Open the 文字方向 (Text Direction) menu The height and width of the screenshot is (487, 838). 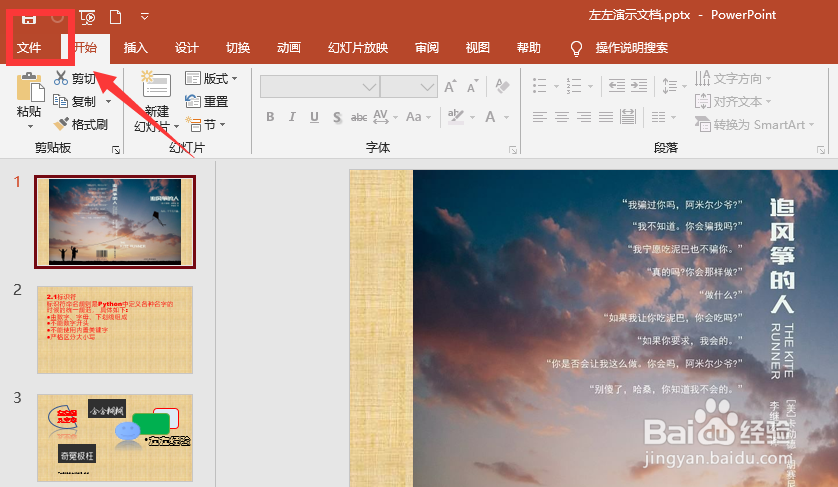733,79
